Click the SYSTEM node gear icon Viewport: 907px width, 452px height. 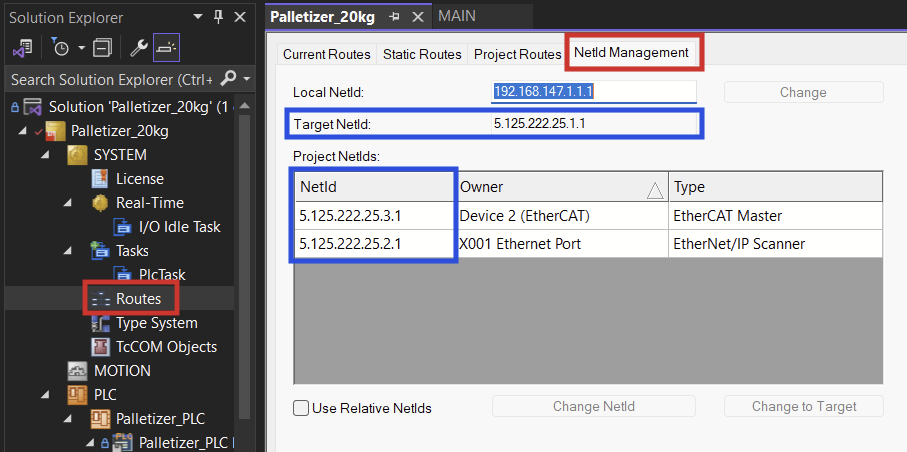(x=77, y=155)
